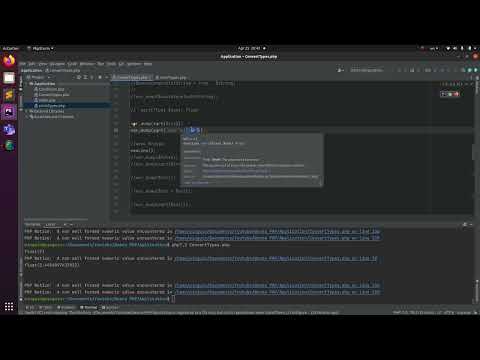The width and height of the screenshot is (480, 360).
Task: Select the first file under Application folder
Action: tap(49, 89)
